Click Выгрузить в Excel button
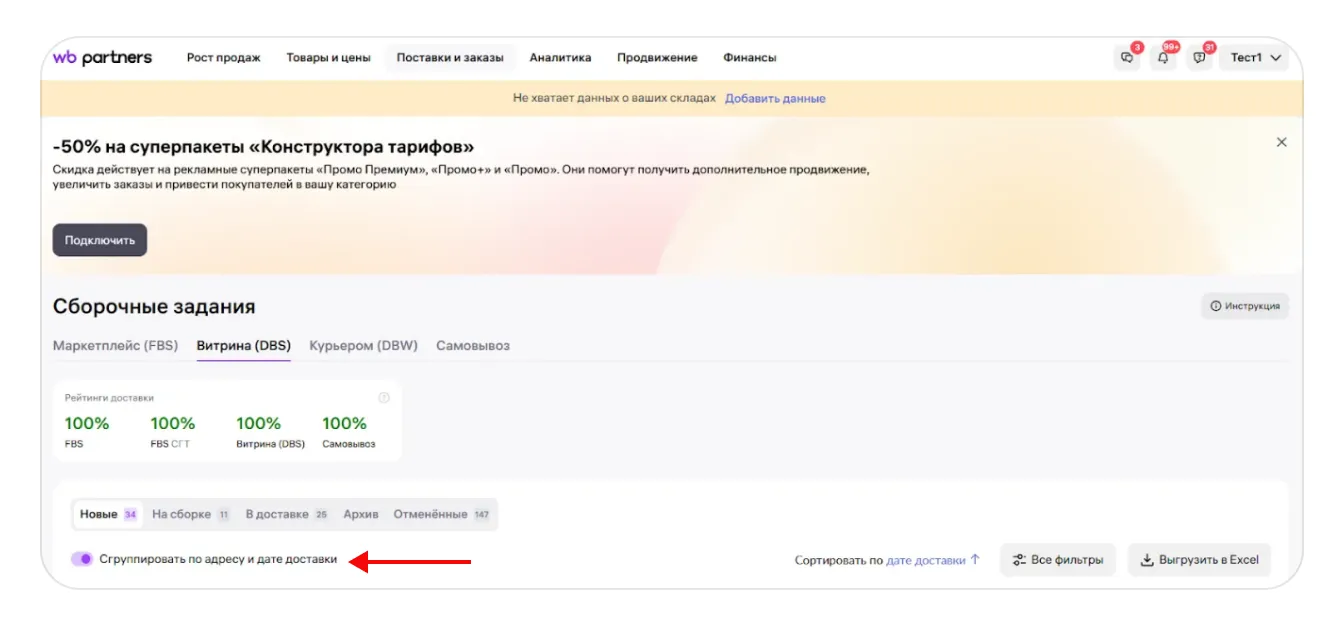This screenshot has height=626, width=1344. pos(1199,560)
